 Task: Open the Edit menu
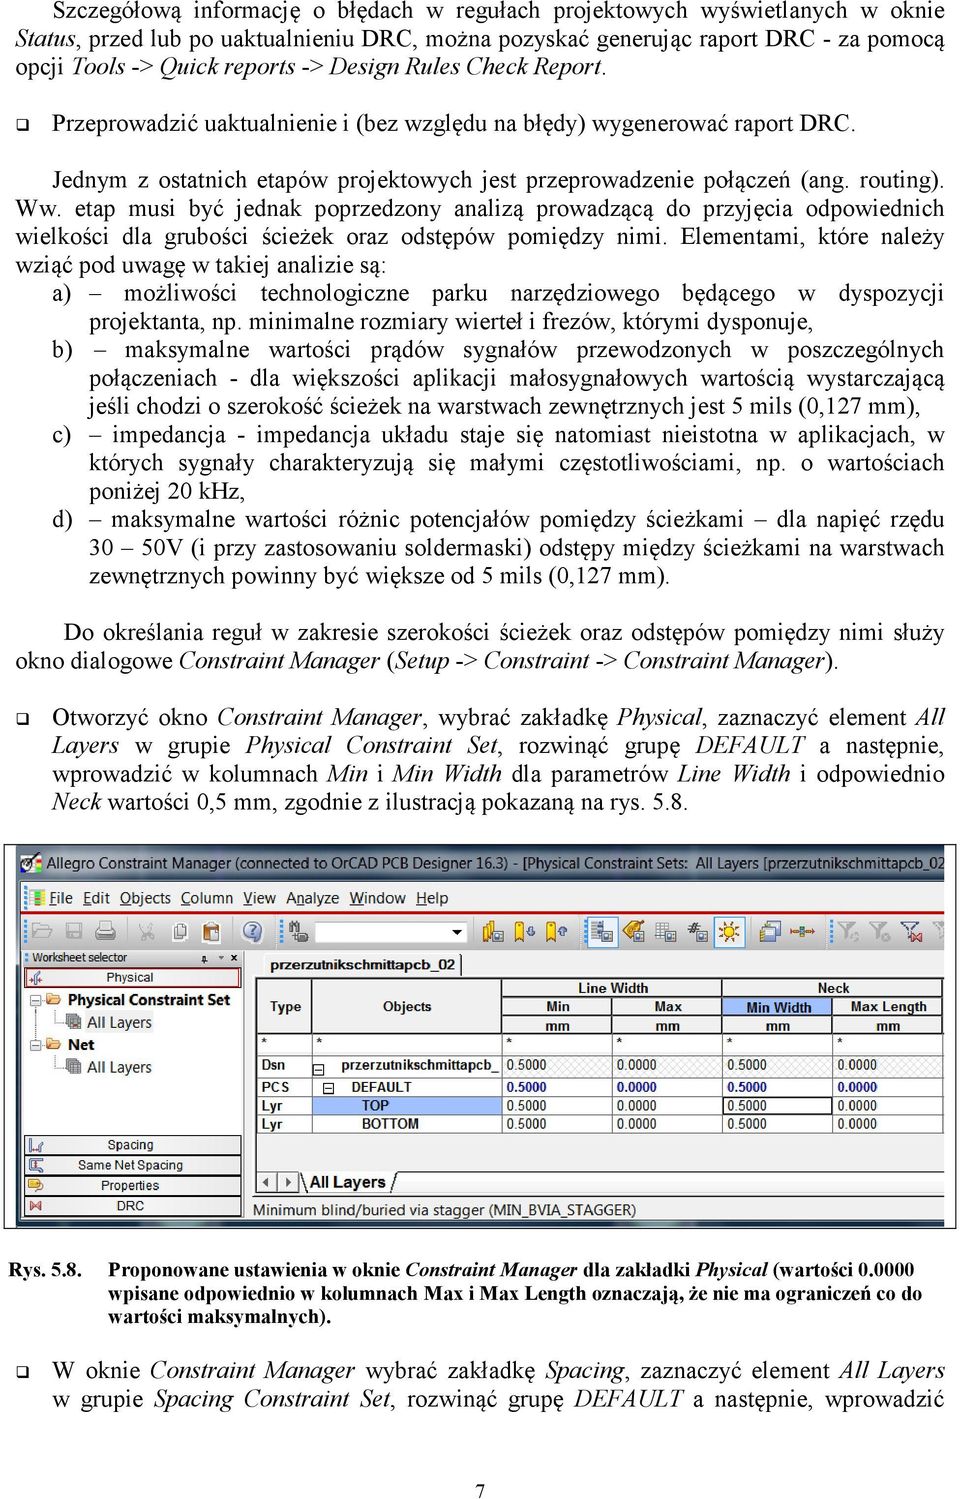point(96,898)
